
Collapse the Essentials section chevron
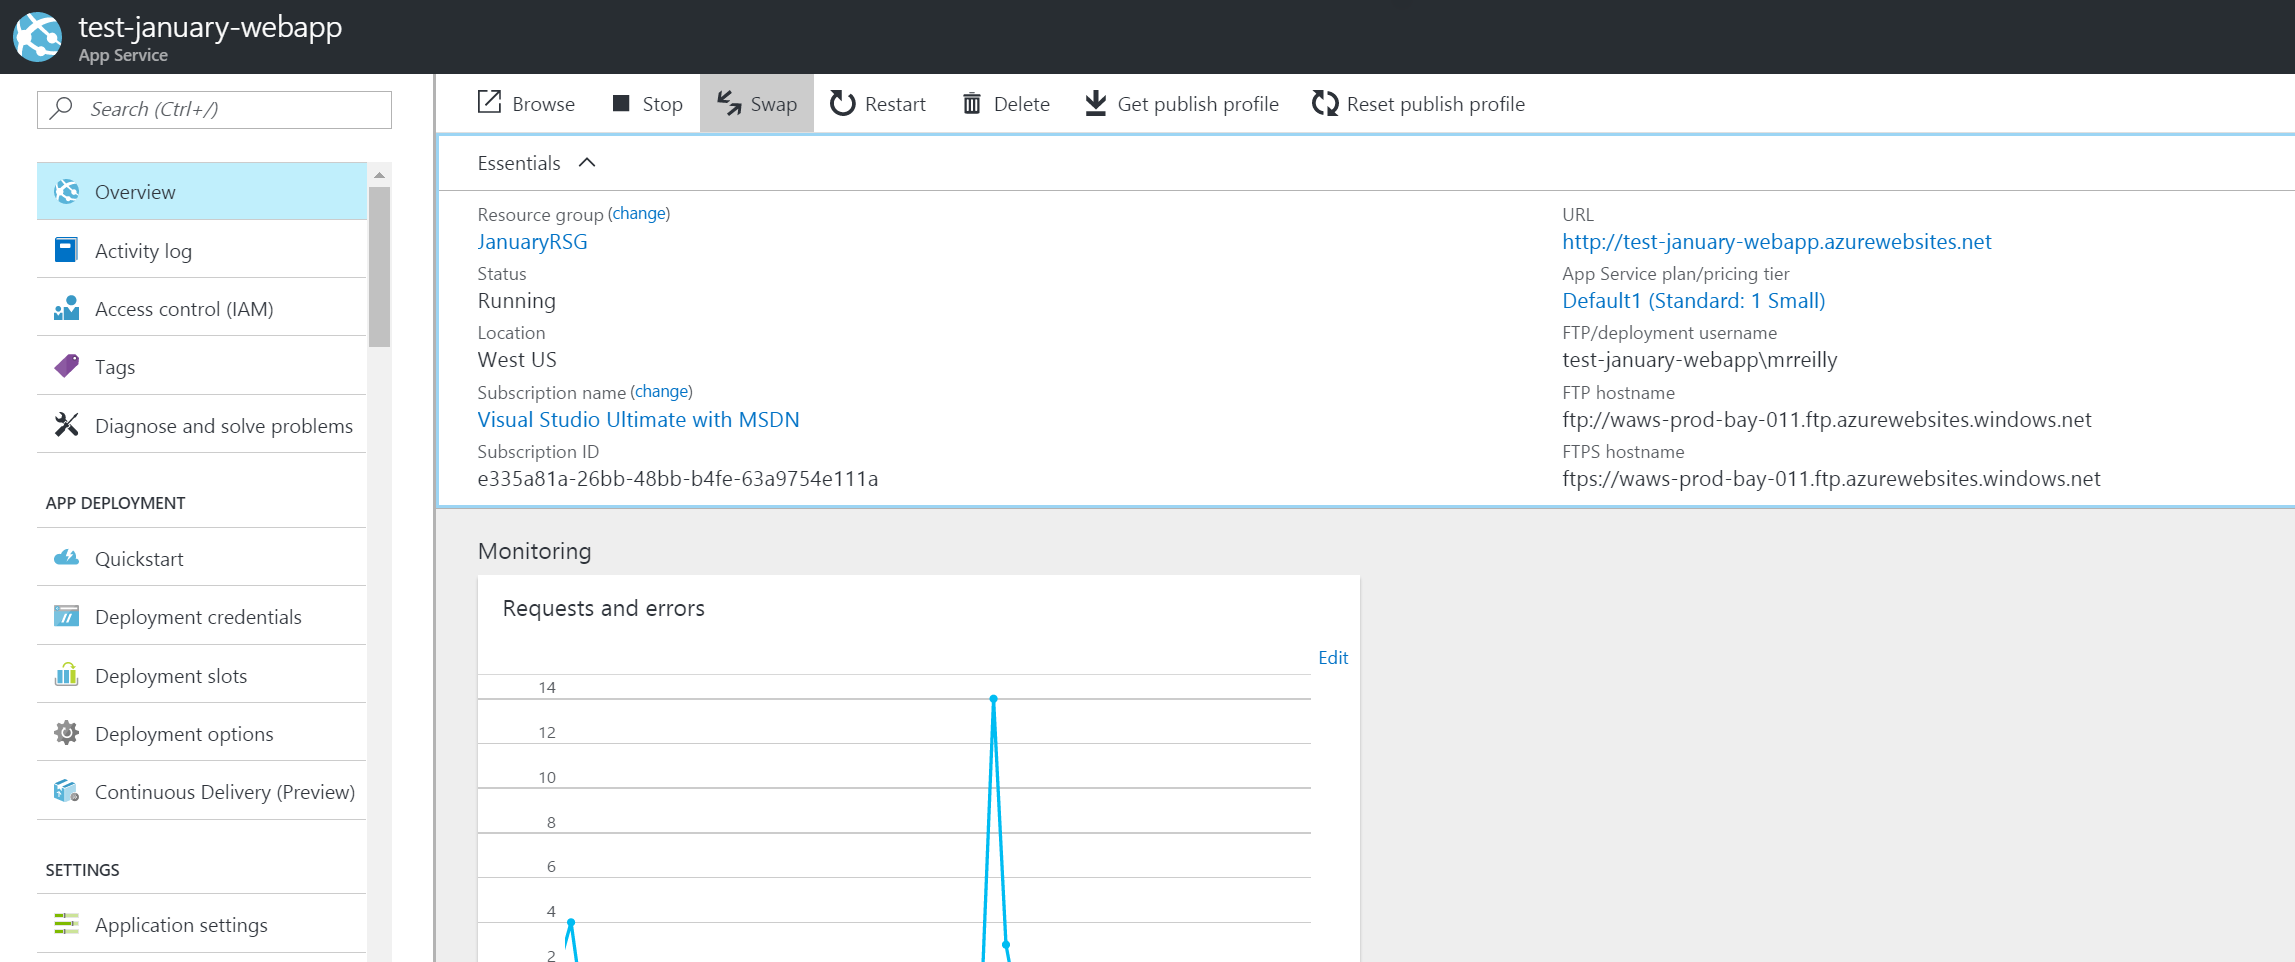[x=587, y=163]
